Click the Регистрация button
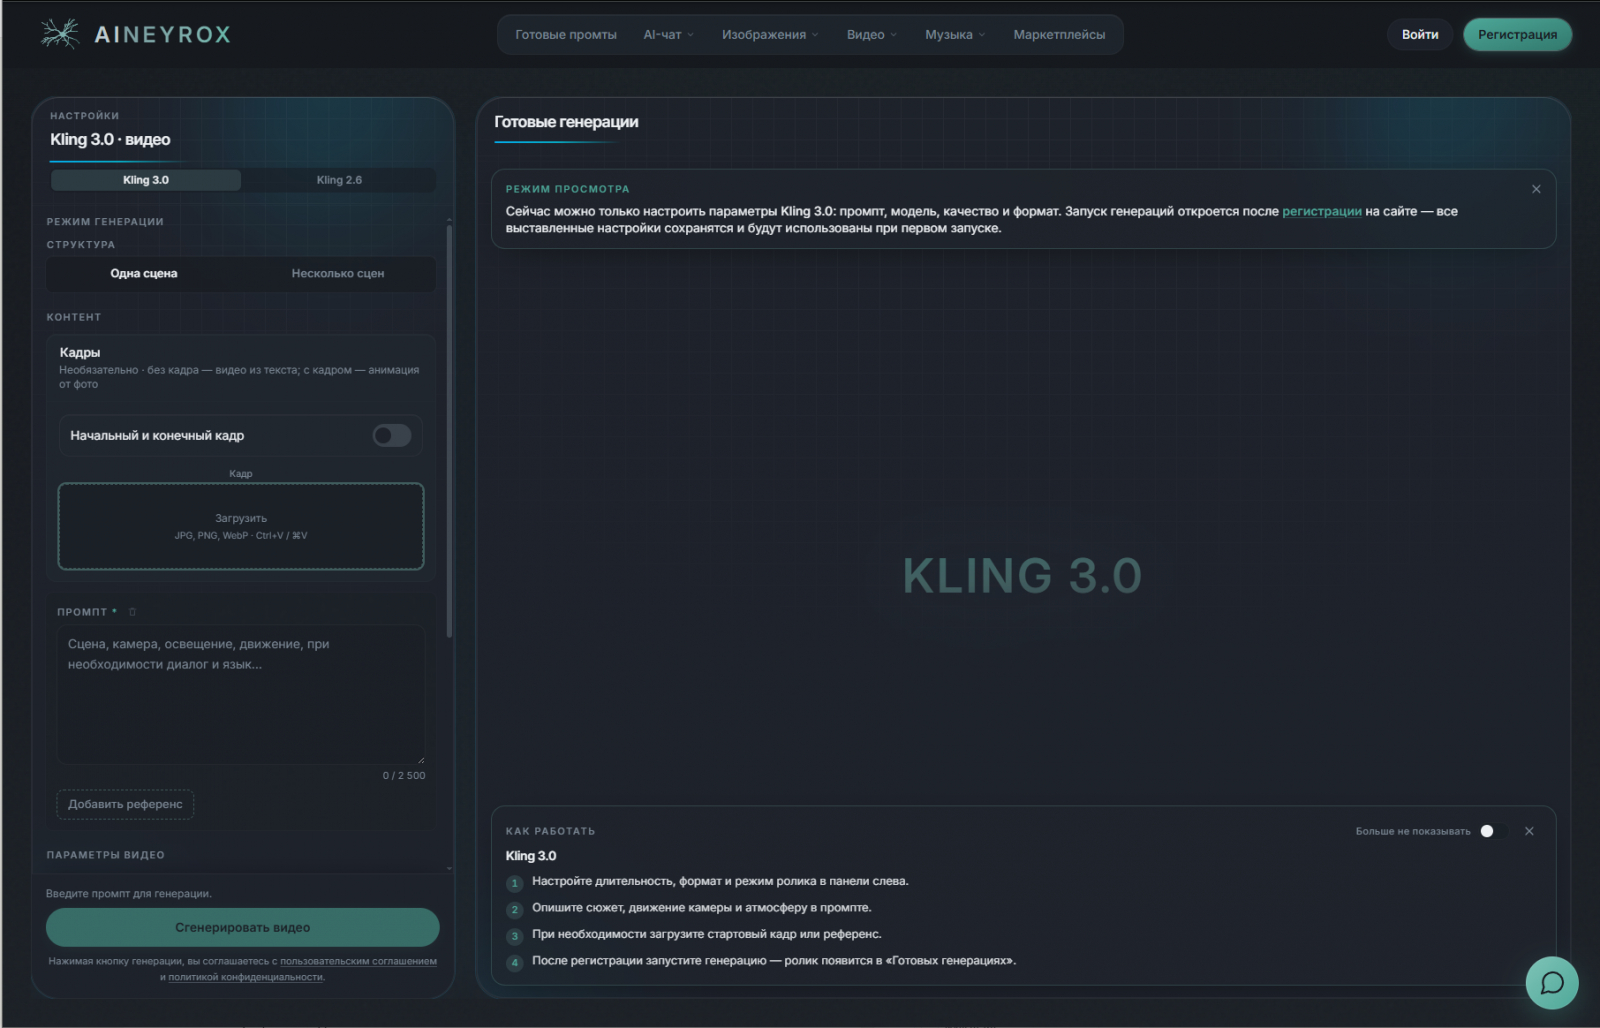This screenshot has height=1028, width=1600. click(1517, 35)
